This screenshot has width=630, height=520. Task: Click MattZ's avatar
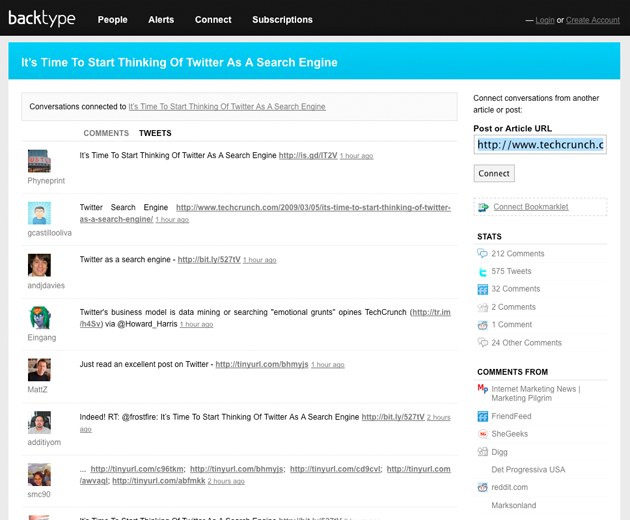pyautogui.click(x=39, y=370)
